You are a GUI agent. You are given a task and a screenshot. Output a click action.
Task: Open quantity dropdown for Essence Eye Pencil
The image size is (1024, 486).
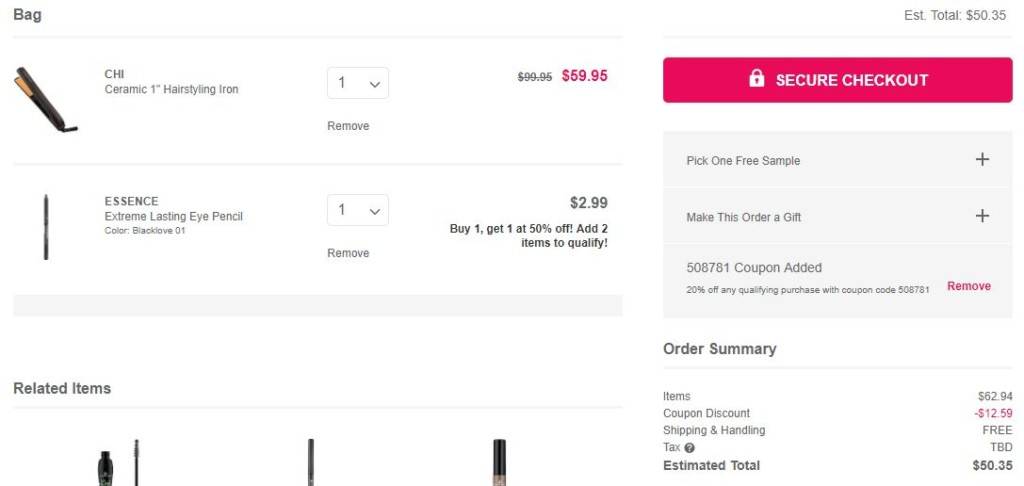[358, 210]
